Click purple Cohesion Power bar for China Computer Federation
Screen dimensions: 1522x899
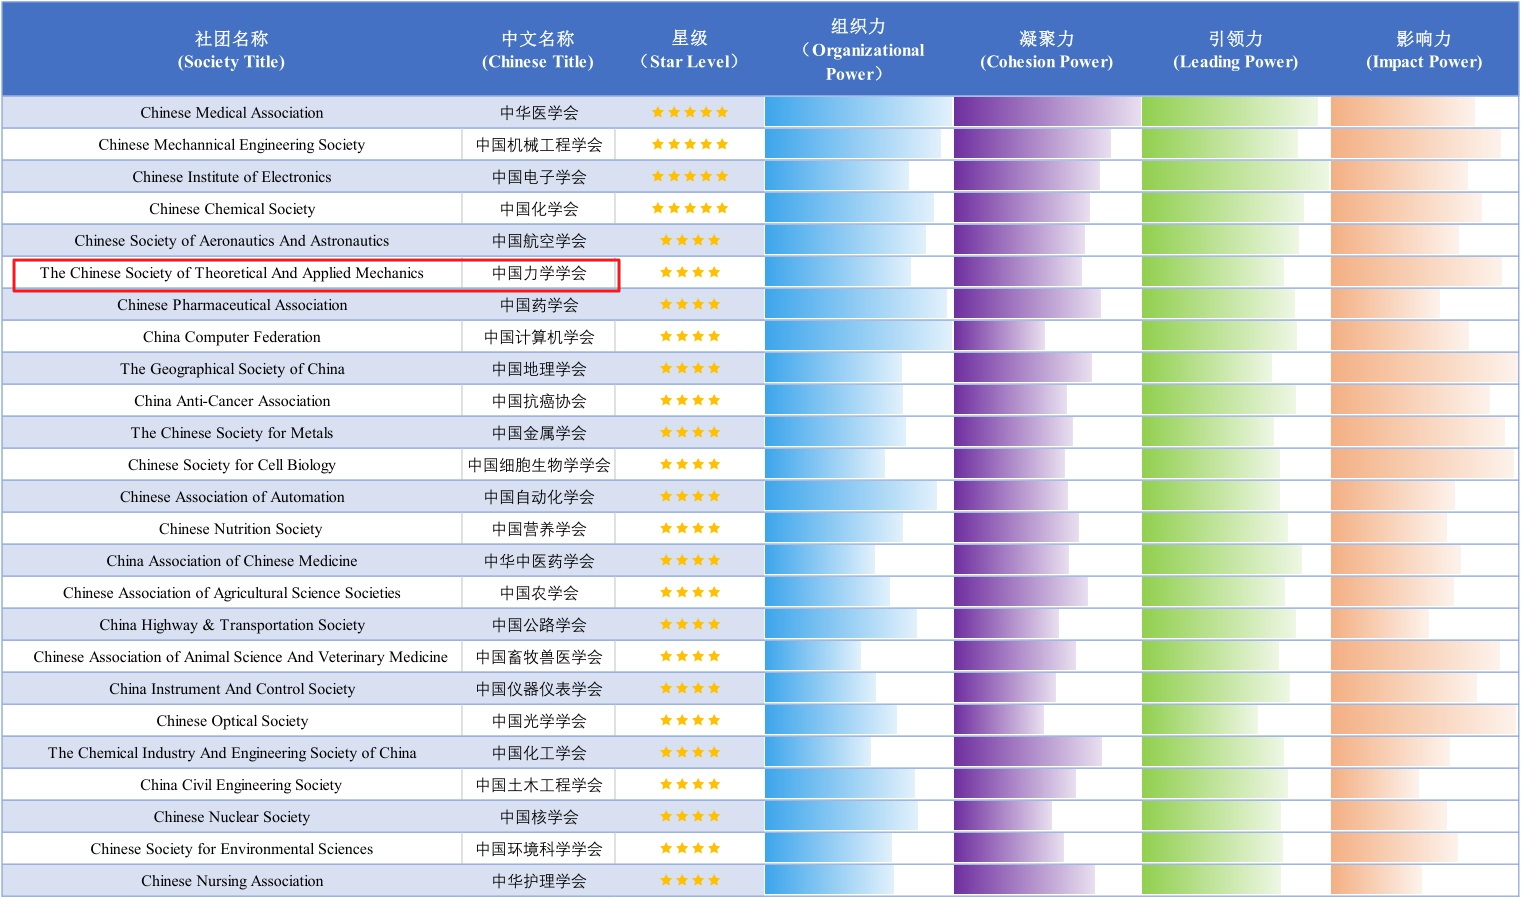pyautogui.click(x=1000, y=336)
